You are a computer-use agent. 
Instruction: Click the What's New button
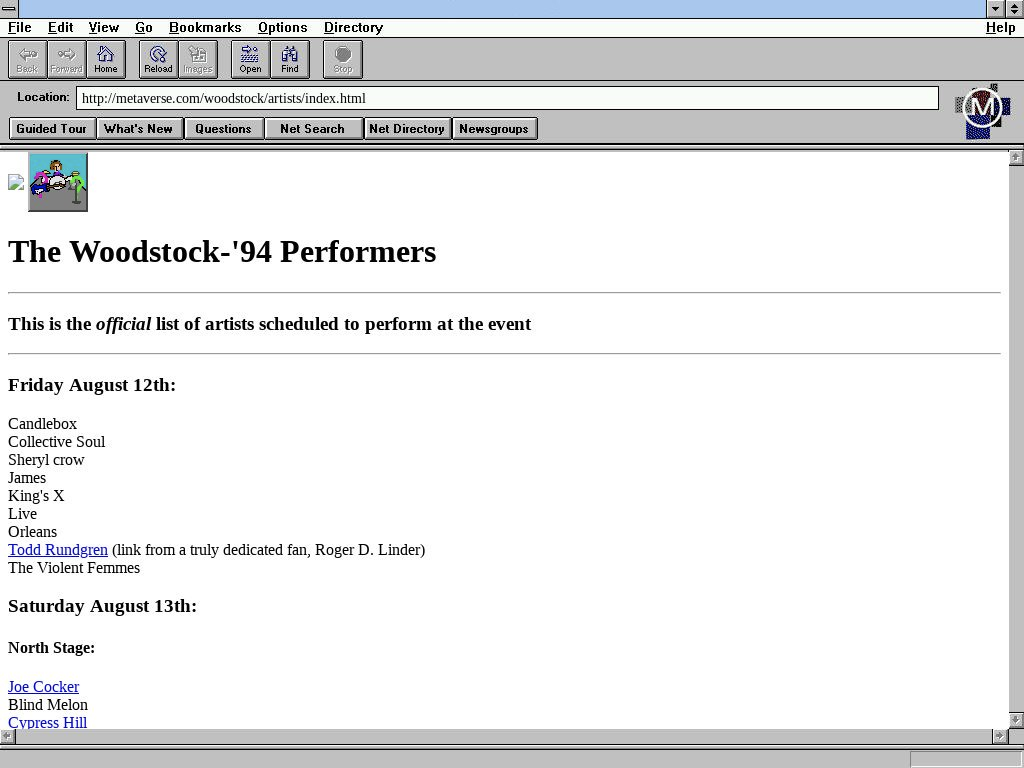point(139,129)
